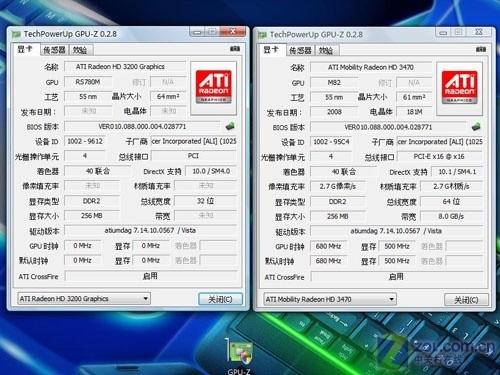This screenshot has height=375, width=500.
Task: Click name field ATI Radeon HD 3200 Graphics
Action: point(125,66)
